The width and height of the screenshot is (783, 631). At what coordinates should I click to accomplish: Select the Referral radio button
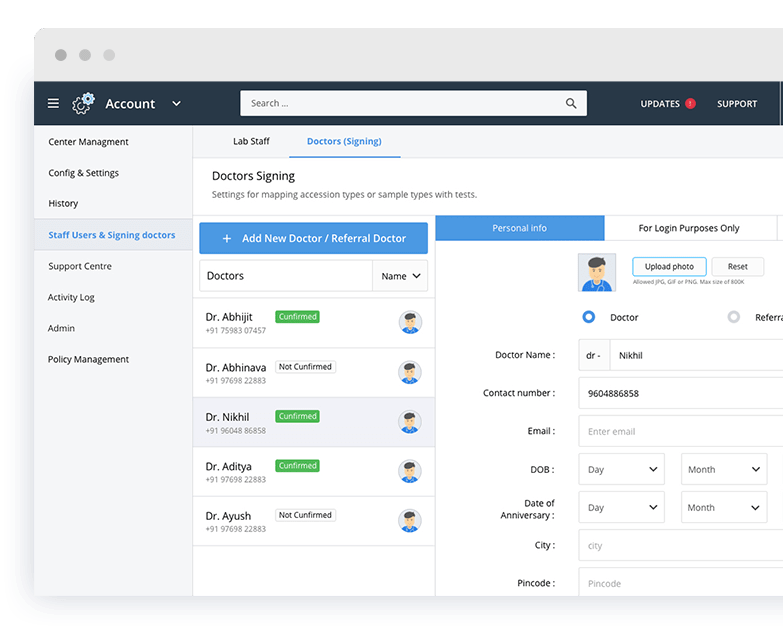click(x=733, y=317)
